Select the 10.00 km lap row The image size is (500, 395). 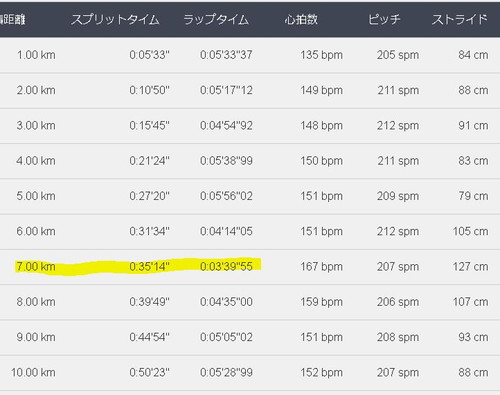click(250, 373)
